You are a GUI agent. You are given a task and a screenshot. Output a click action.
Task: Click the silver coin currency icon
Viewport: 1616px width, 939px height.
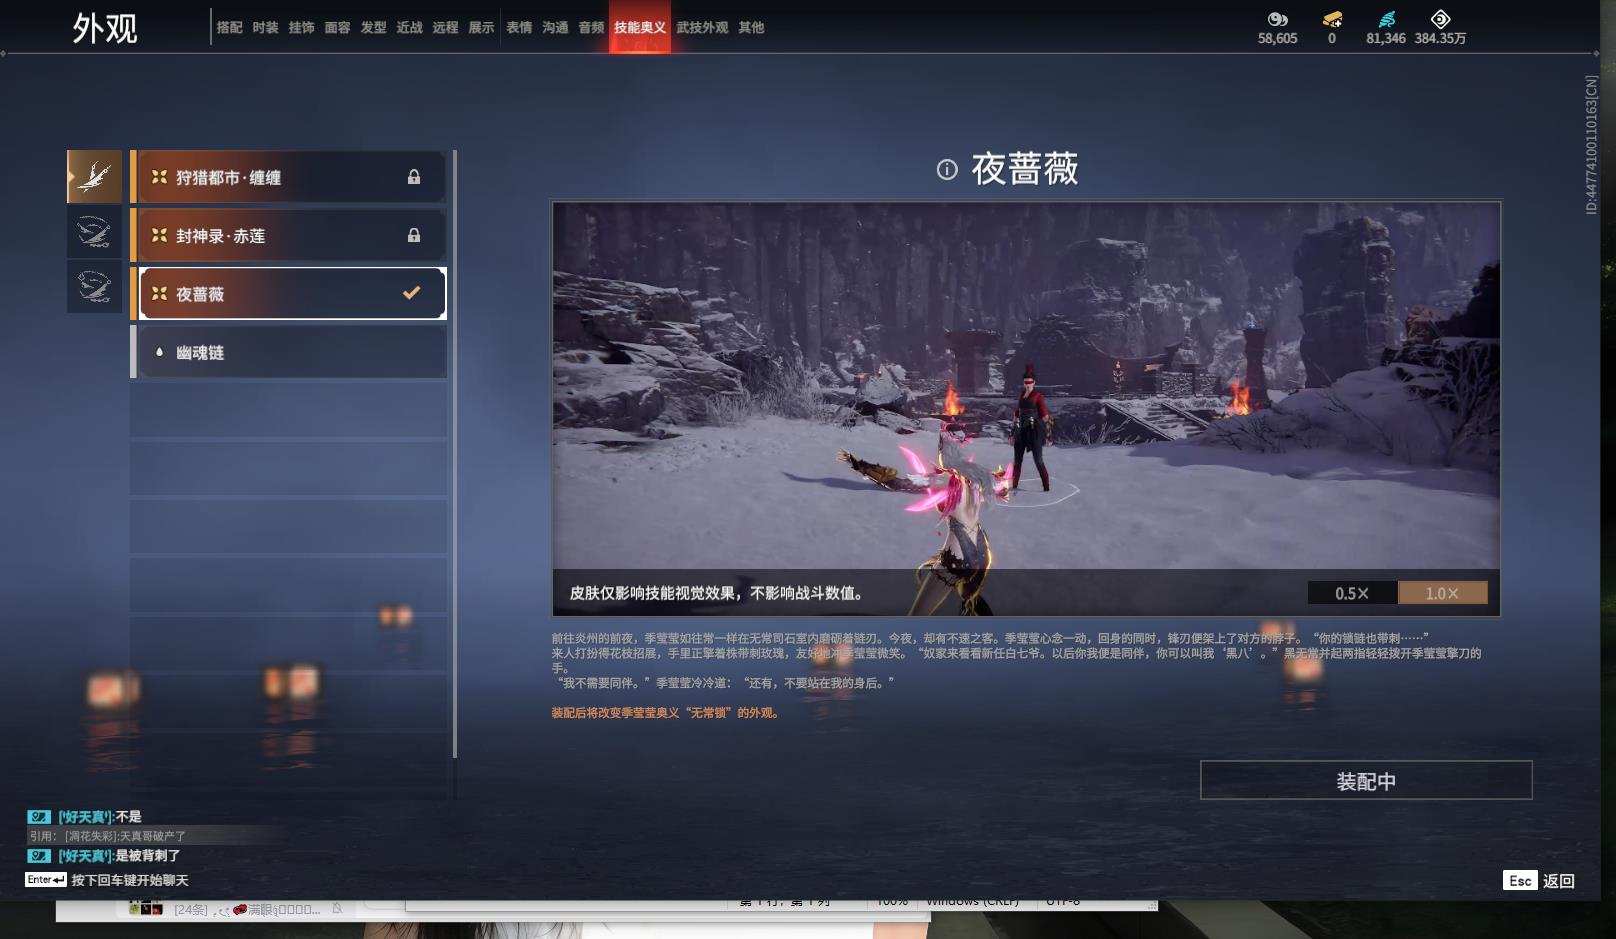click(1277, 19)
